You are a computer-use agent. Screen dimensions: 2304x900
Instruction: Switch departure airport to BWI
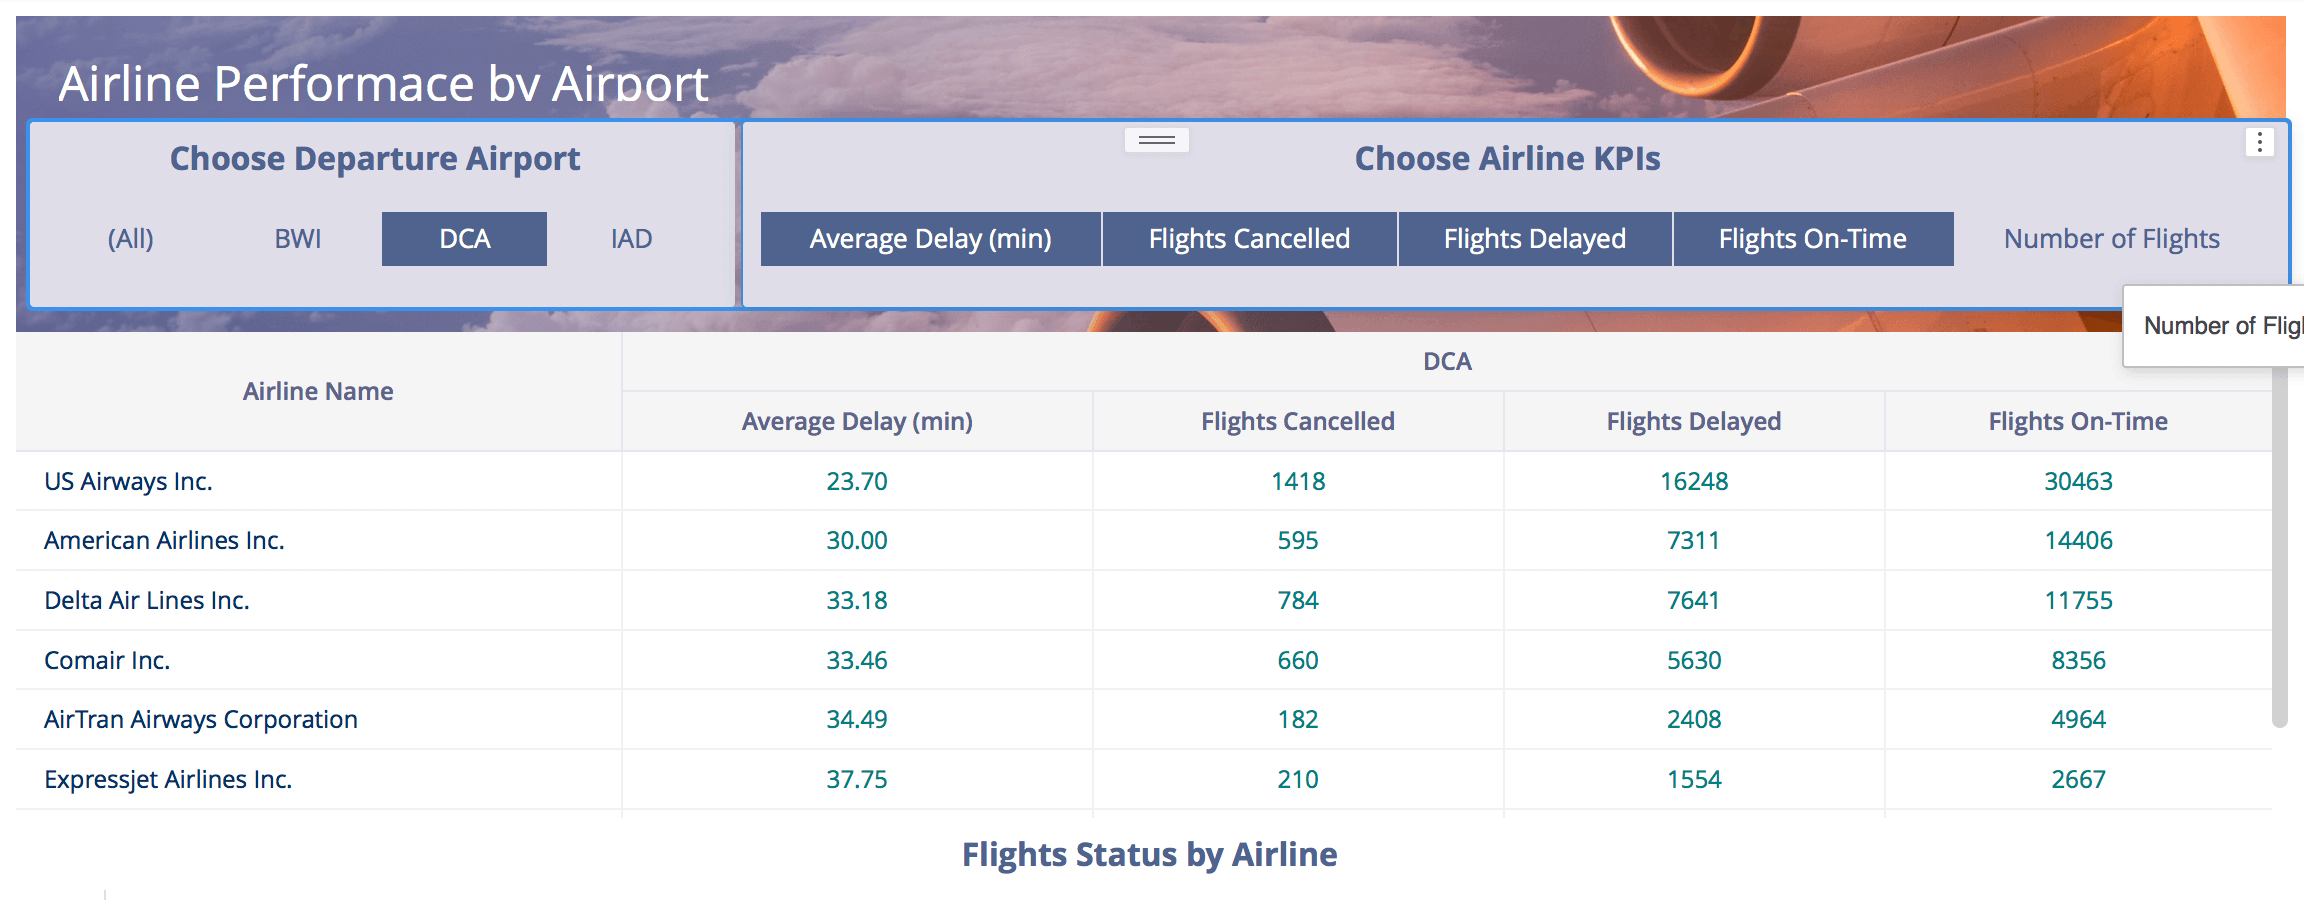pyautogui.click(x=298, y=239)
